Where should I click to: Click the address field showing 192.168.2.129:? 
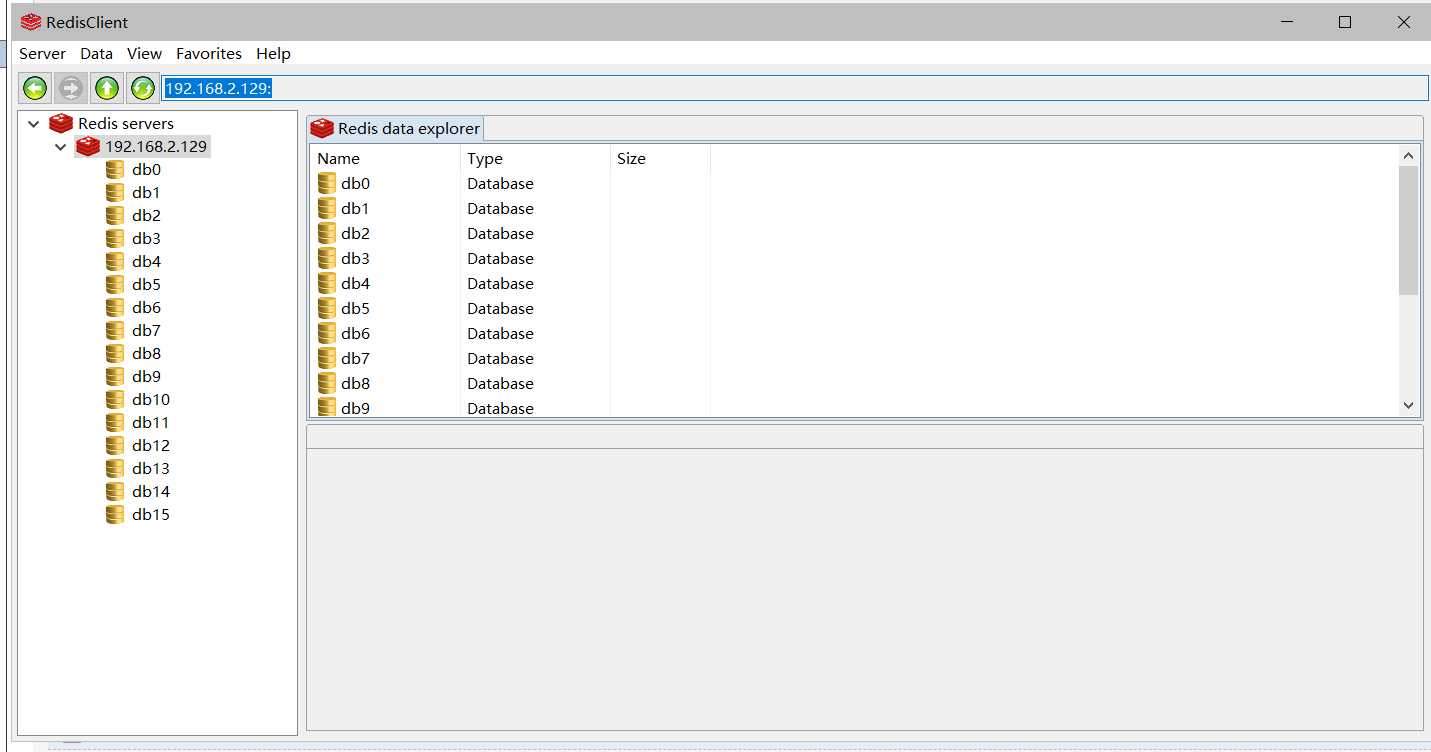(x=795, y=88)
